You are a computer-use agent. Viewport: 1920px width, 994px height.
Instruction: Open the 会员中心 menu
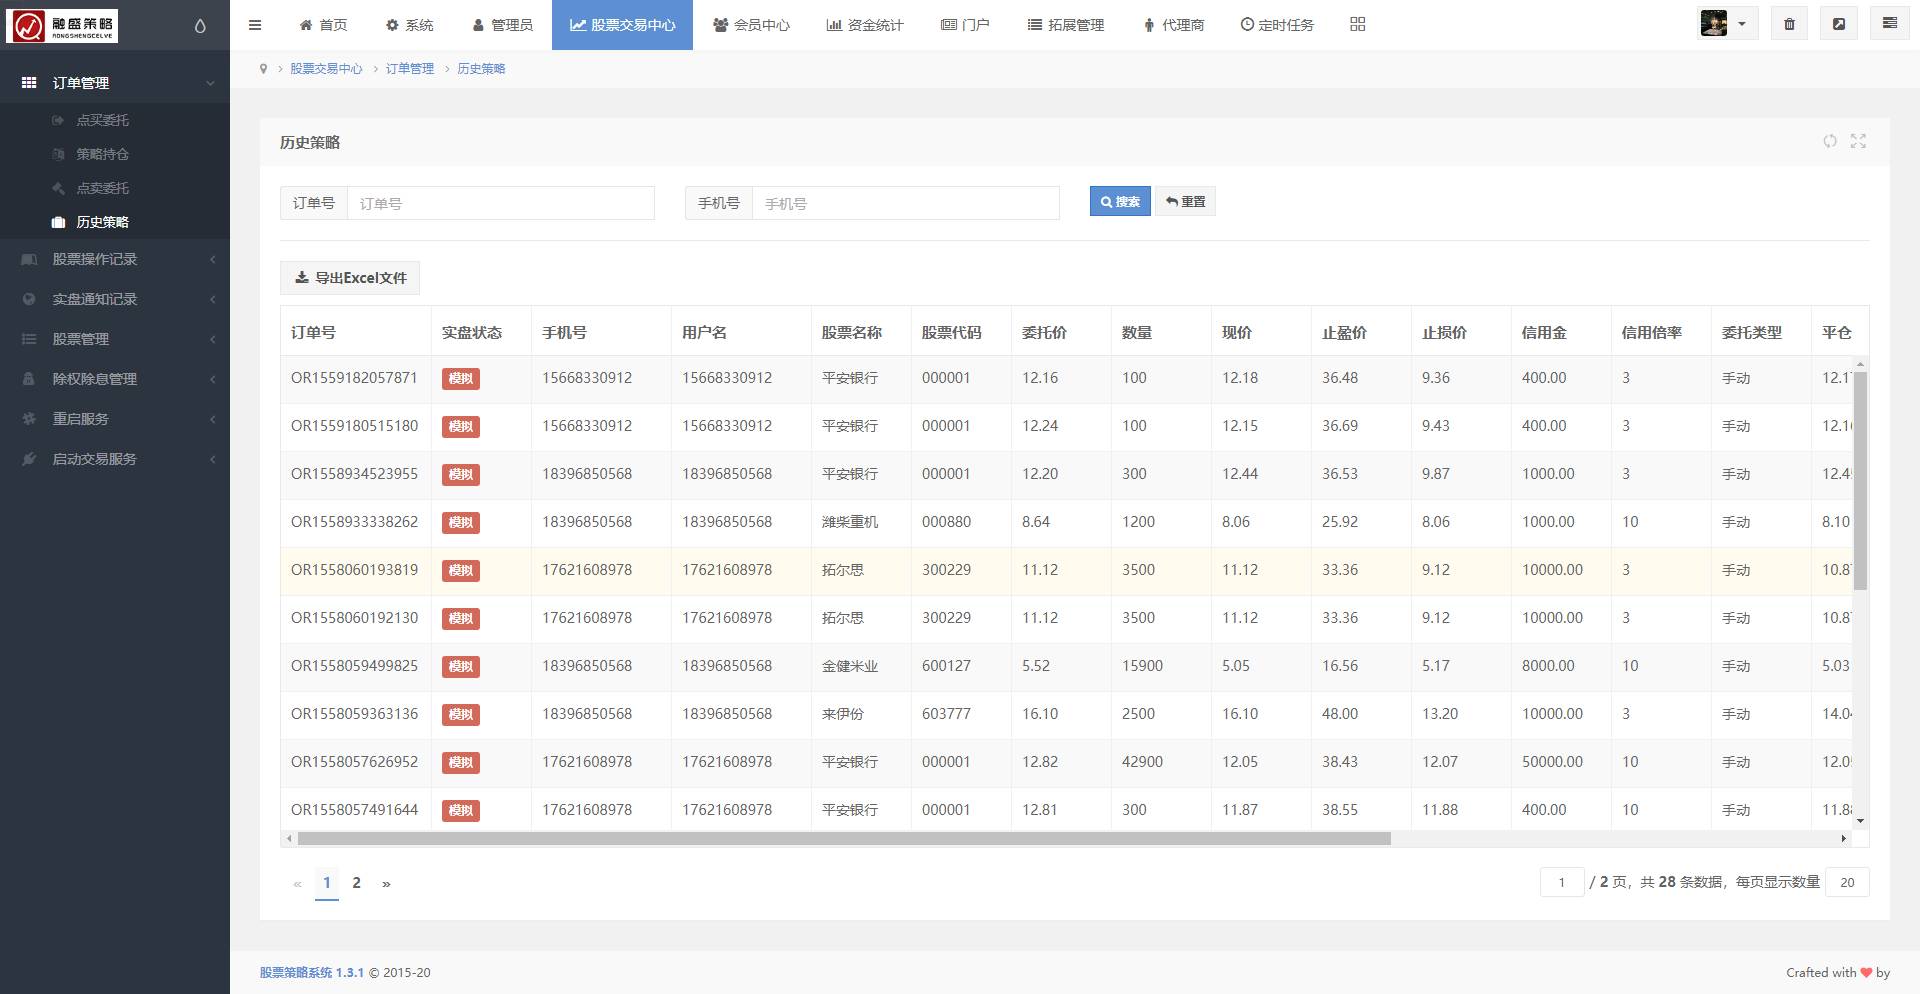[x=751, y=25]
